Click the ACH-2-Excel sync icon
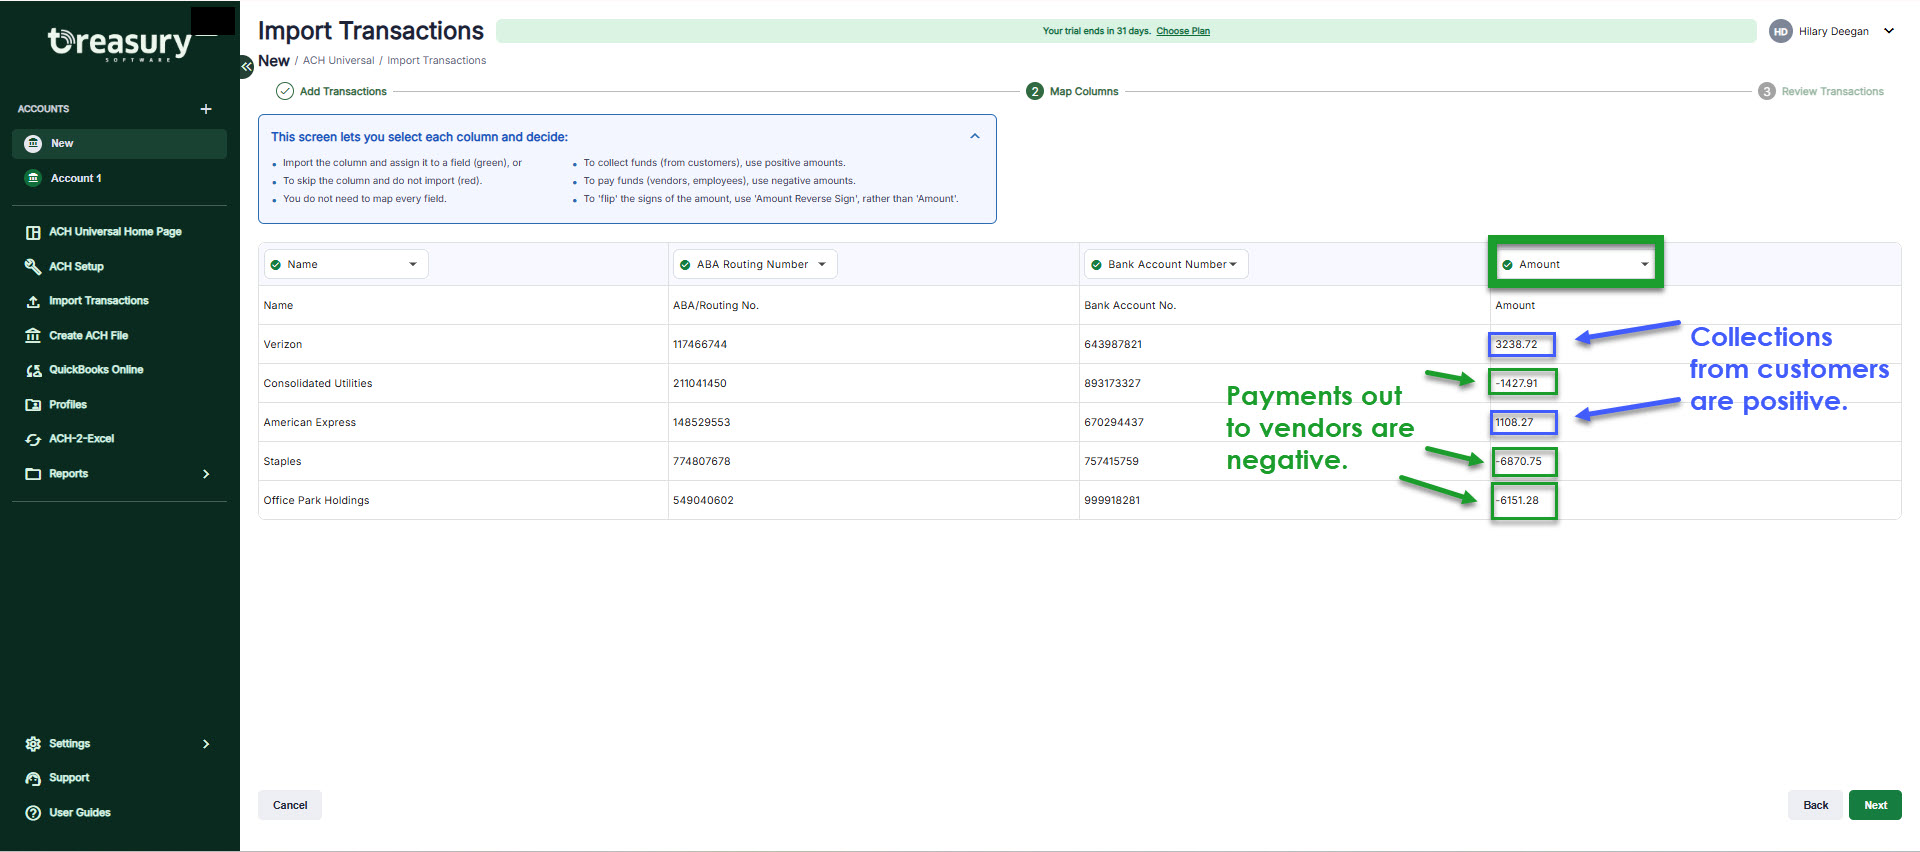The image size is (1920, 852). [33, 439]
